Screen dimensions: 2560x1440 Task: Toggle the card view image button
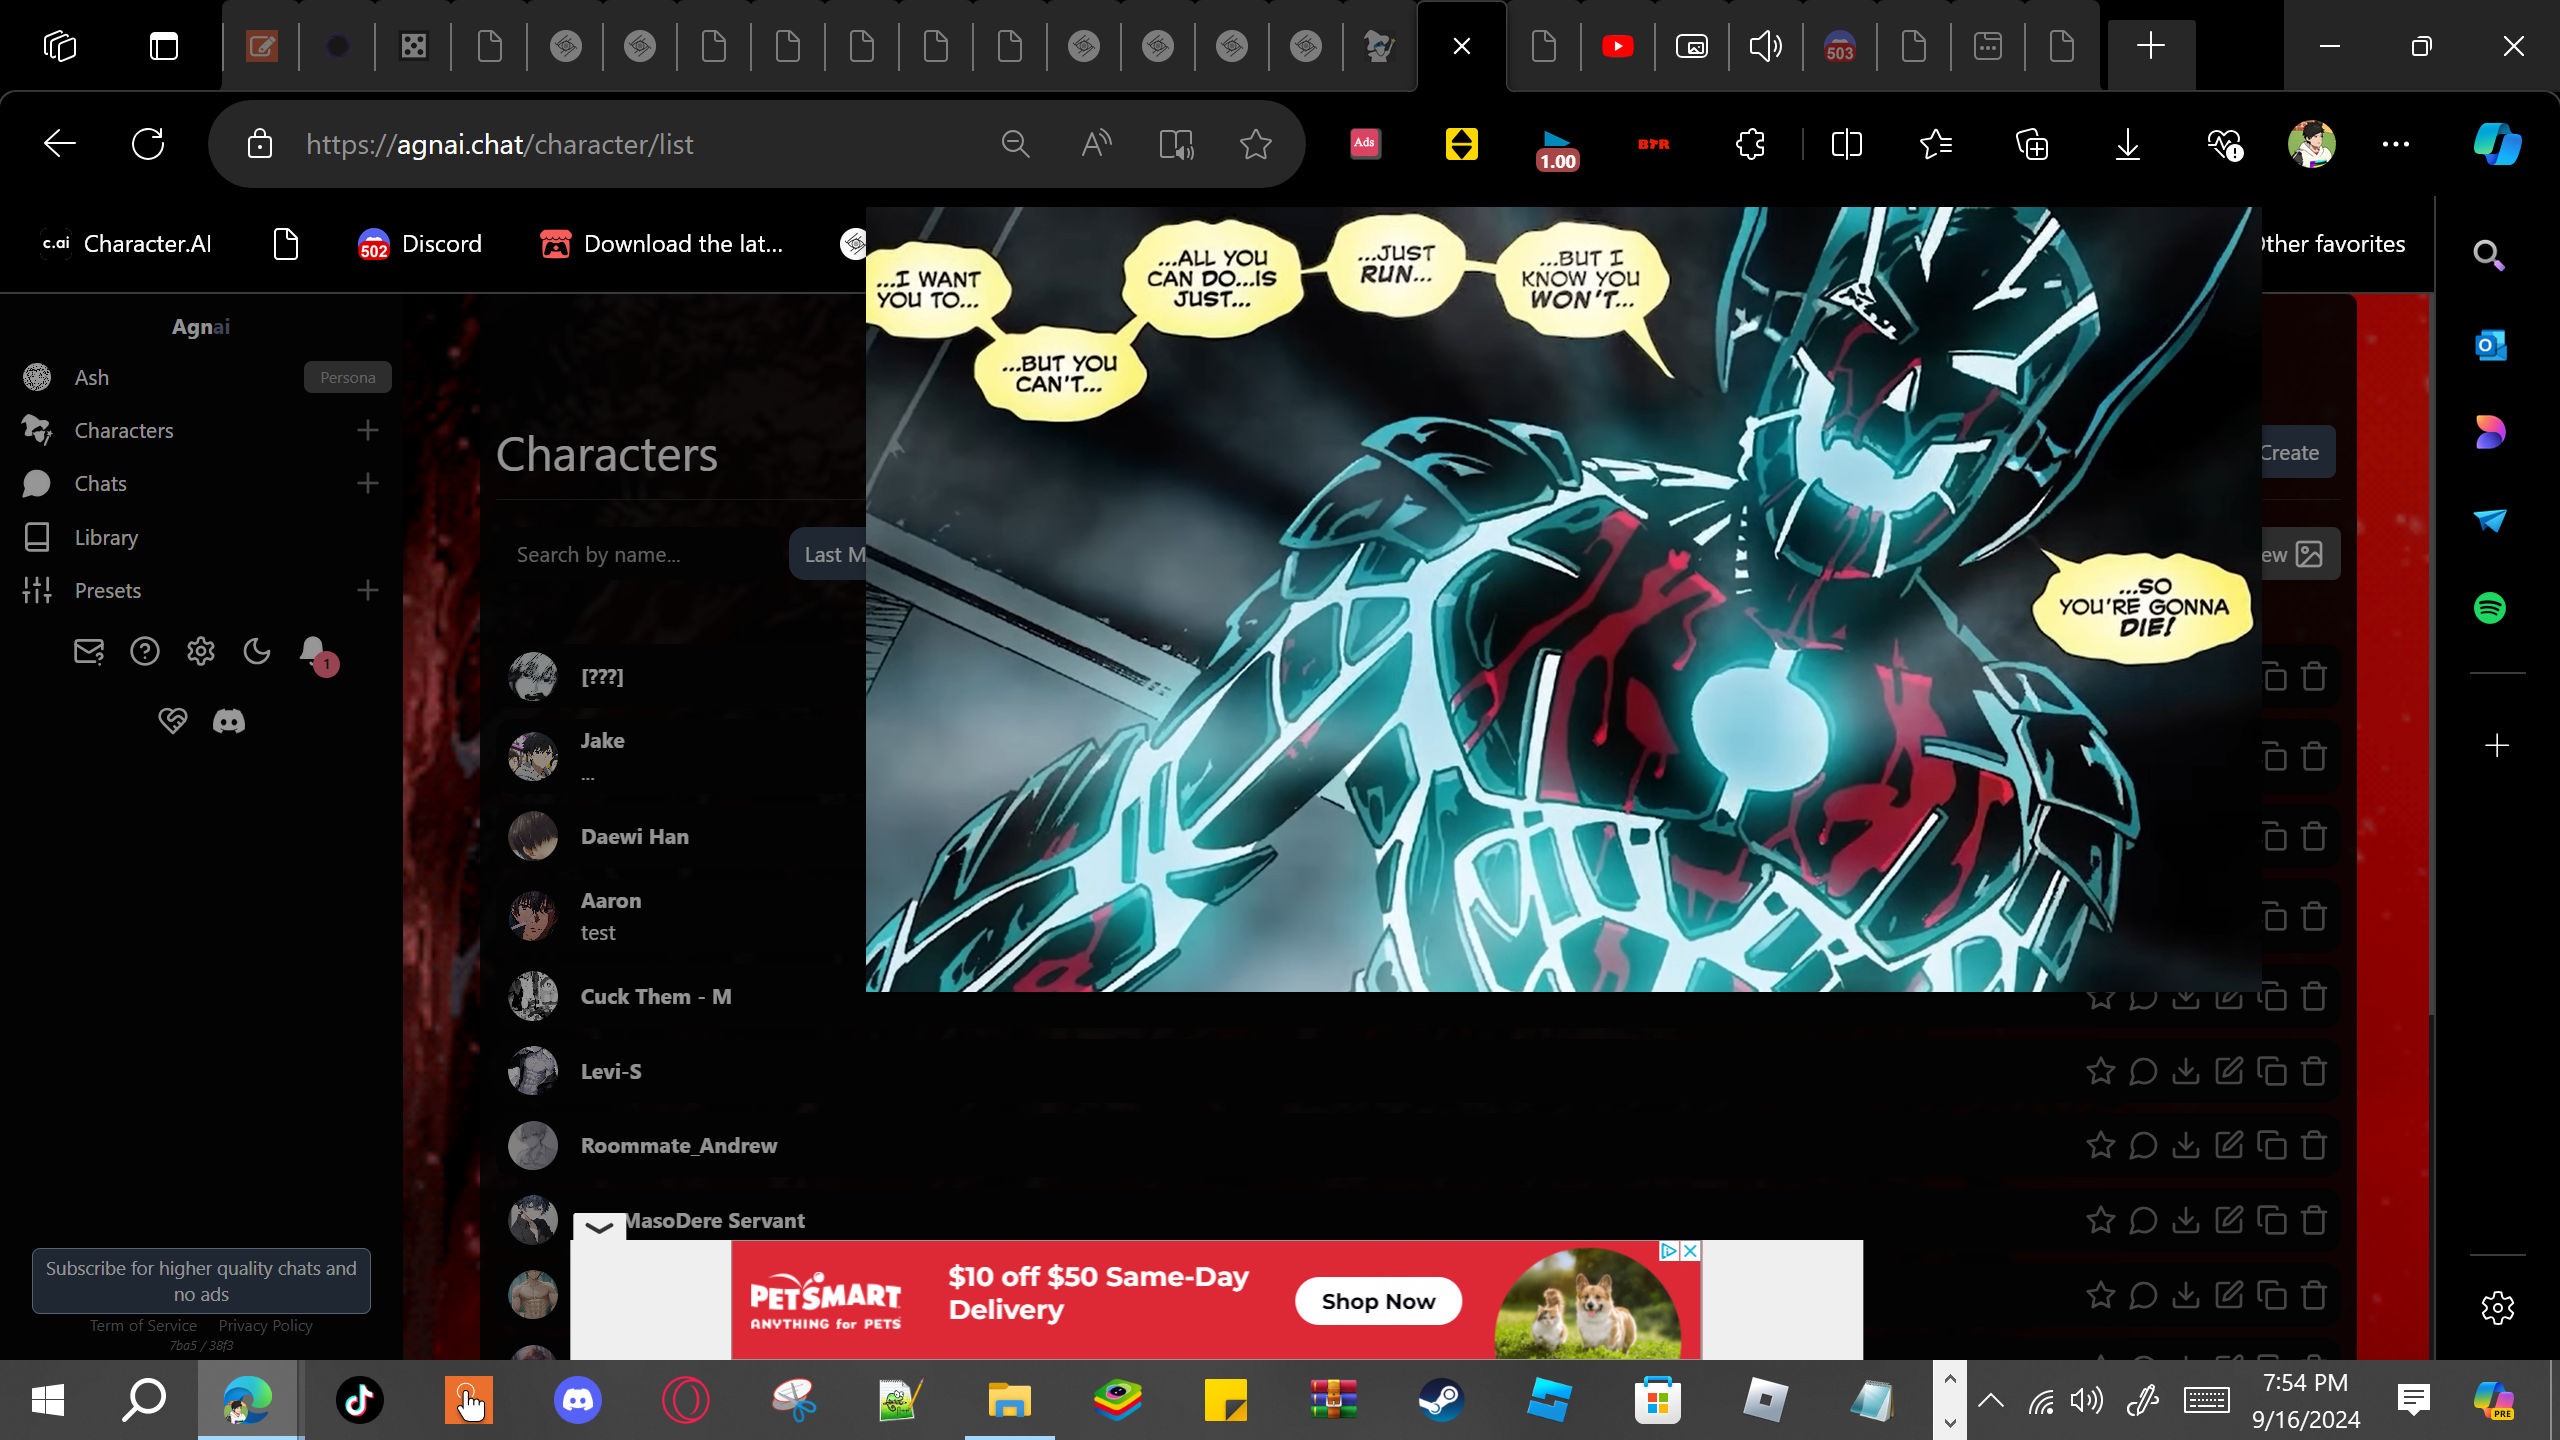pos(2300,554)
